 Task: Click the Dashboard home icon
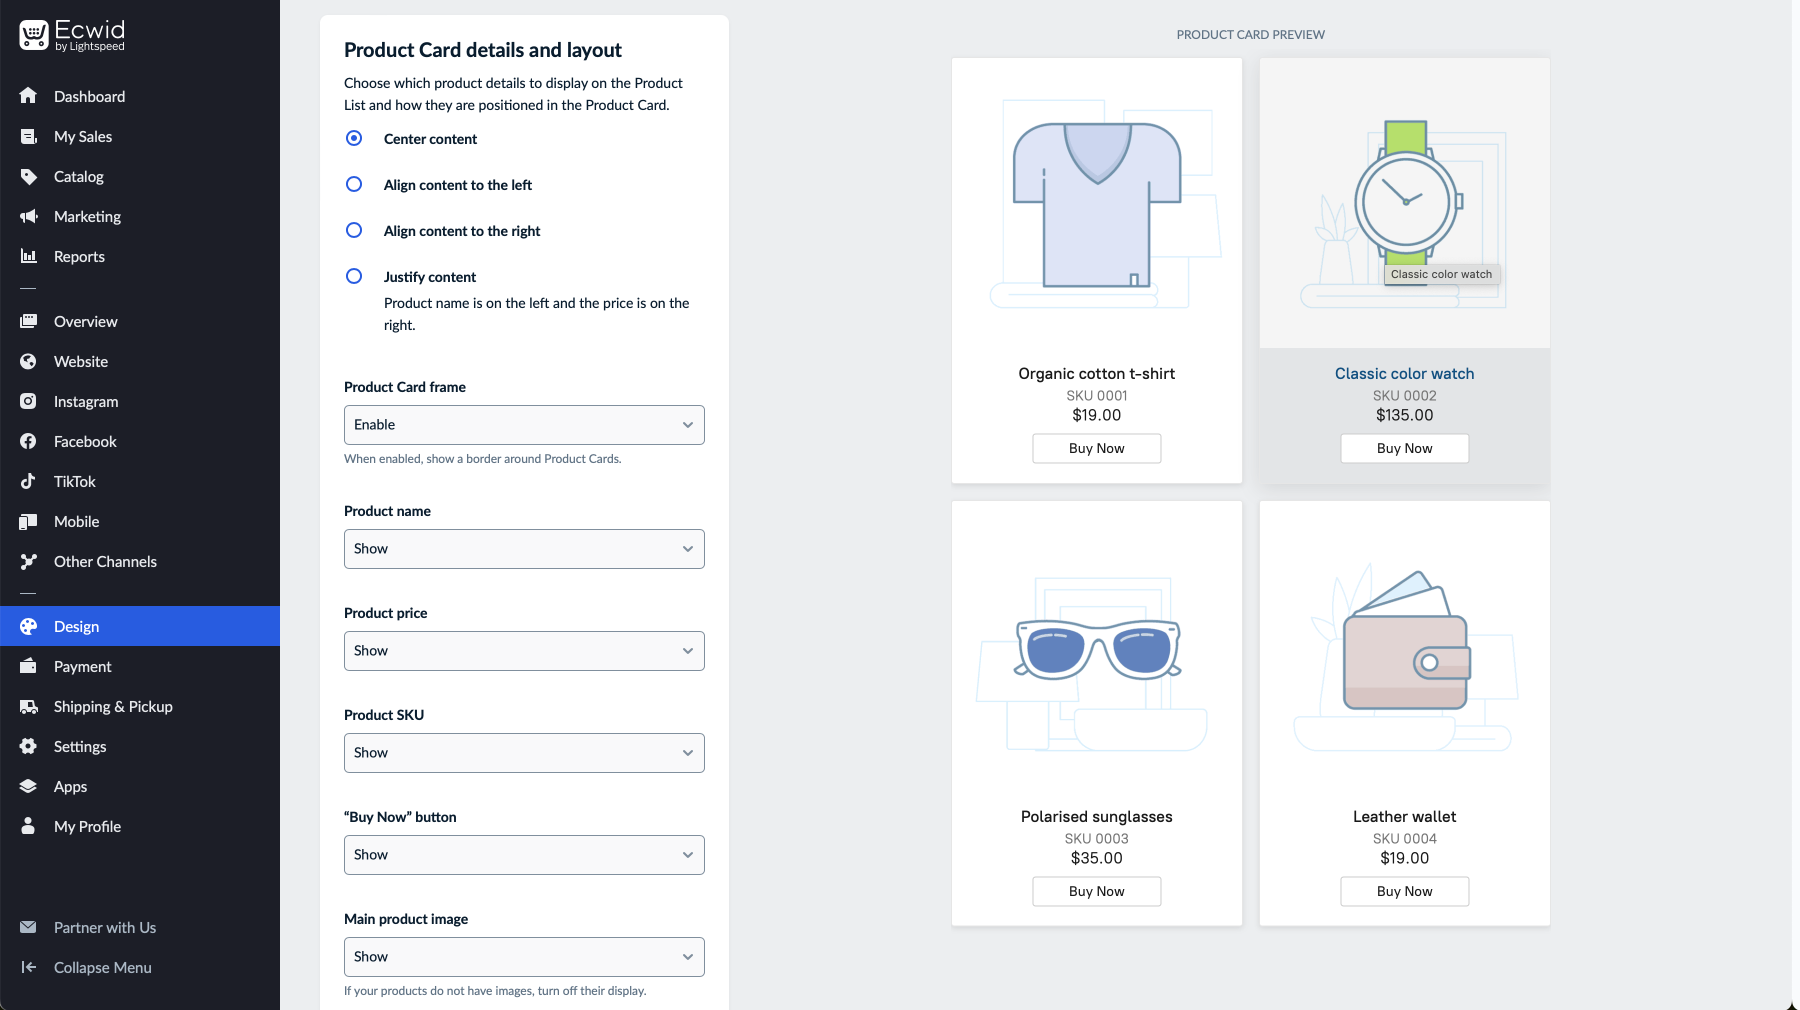point(28,96)
